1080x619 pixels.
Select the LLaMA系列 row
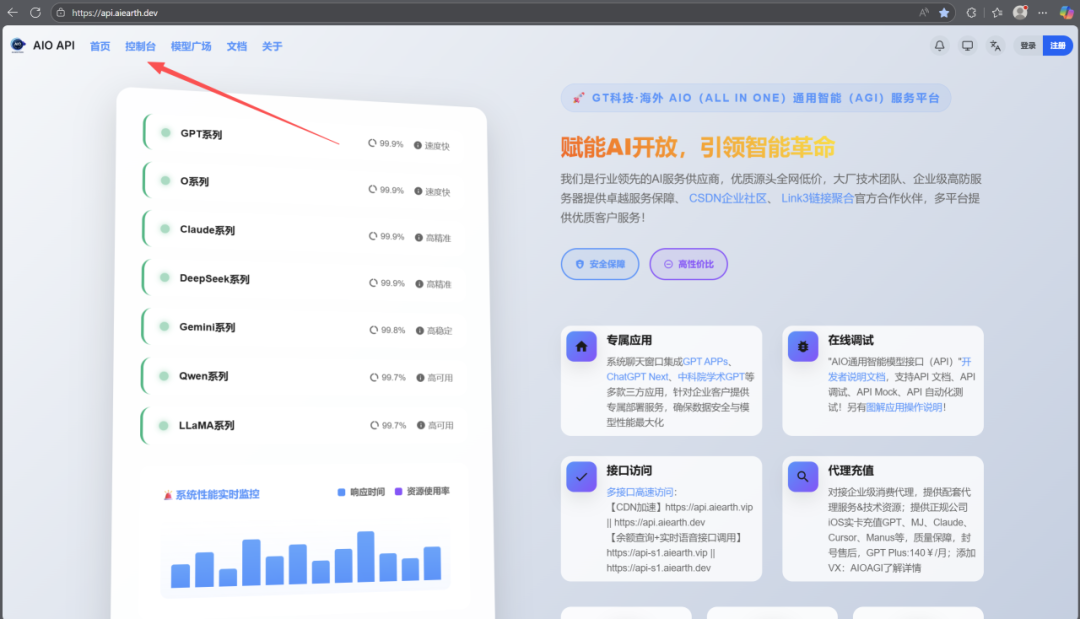point(300,425)
